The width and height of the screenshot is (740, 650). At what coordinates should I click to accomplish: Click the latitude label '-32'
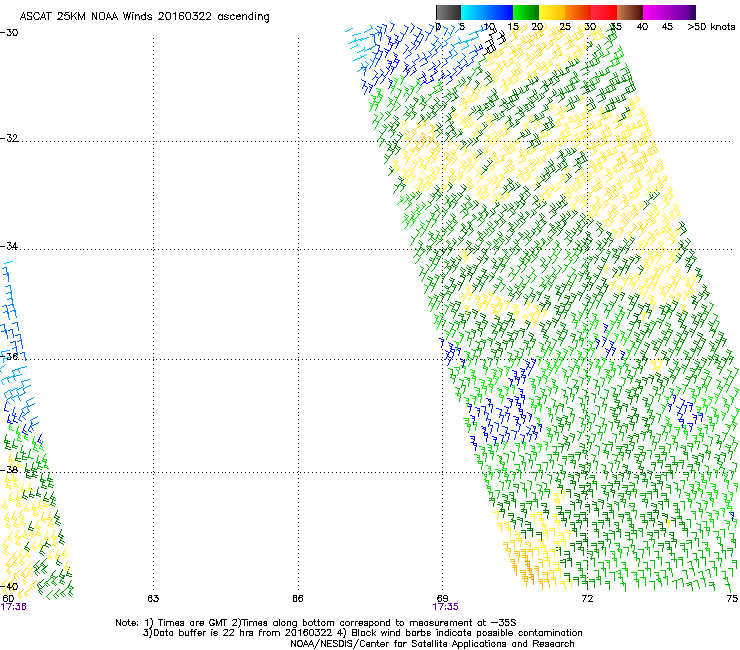(x=9, y=138)
